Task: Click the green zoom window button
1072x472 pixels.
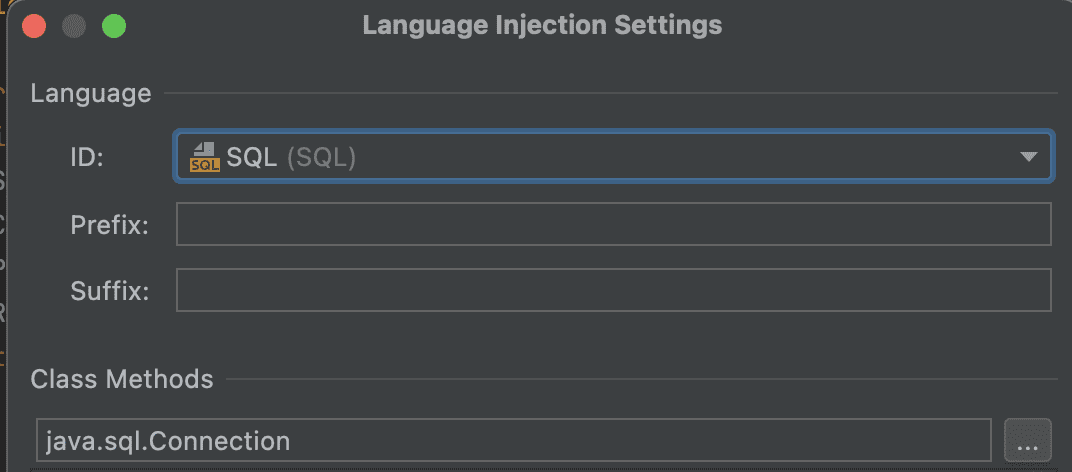Action: tap(114, 25)
